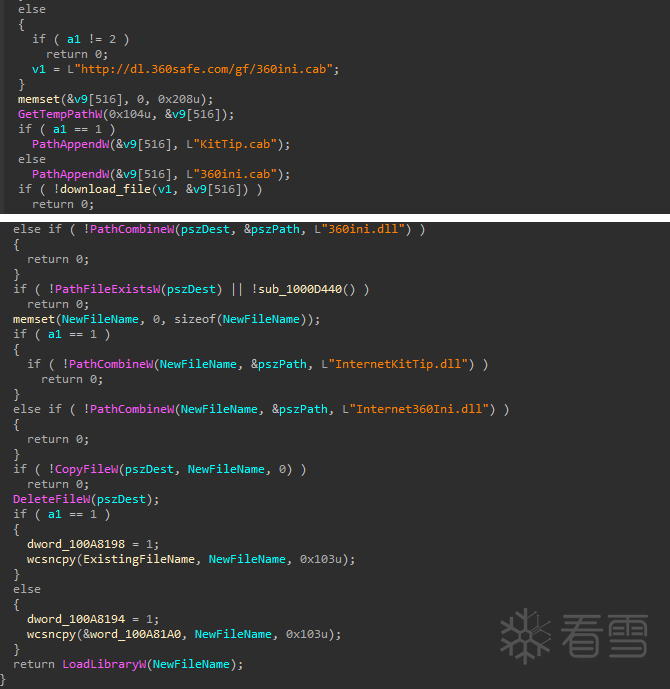Click PathAppendW on the KitTip.cab line
The image size is (670, 689).
click(x=70, y=144)
